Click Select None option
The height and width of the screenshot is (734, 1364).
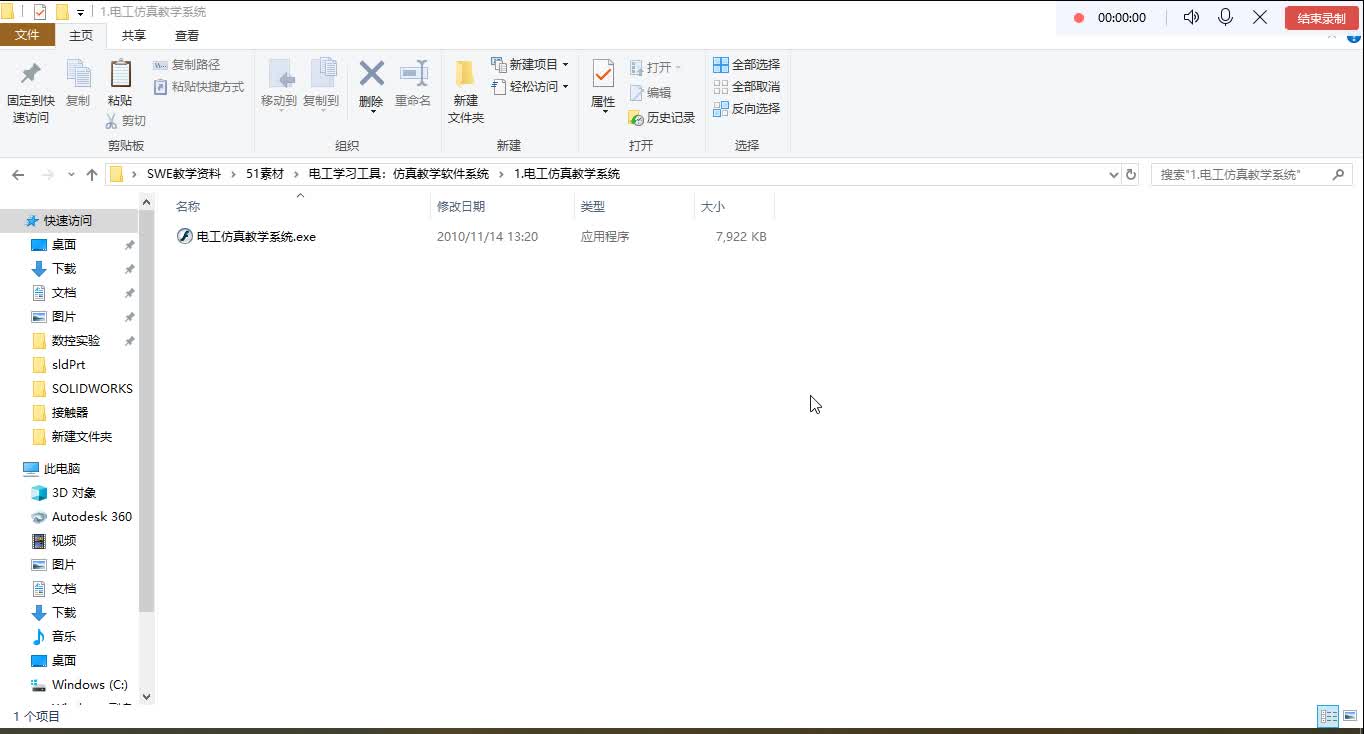(x=746, y=86)
